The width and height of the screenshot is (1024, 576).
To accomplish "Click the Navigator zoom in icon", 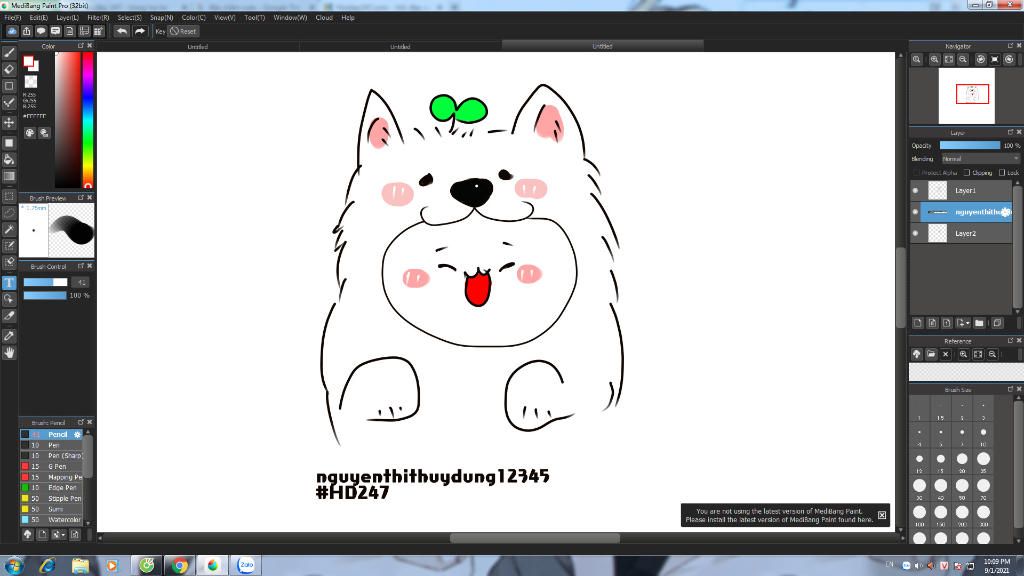I will 935,59.
